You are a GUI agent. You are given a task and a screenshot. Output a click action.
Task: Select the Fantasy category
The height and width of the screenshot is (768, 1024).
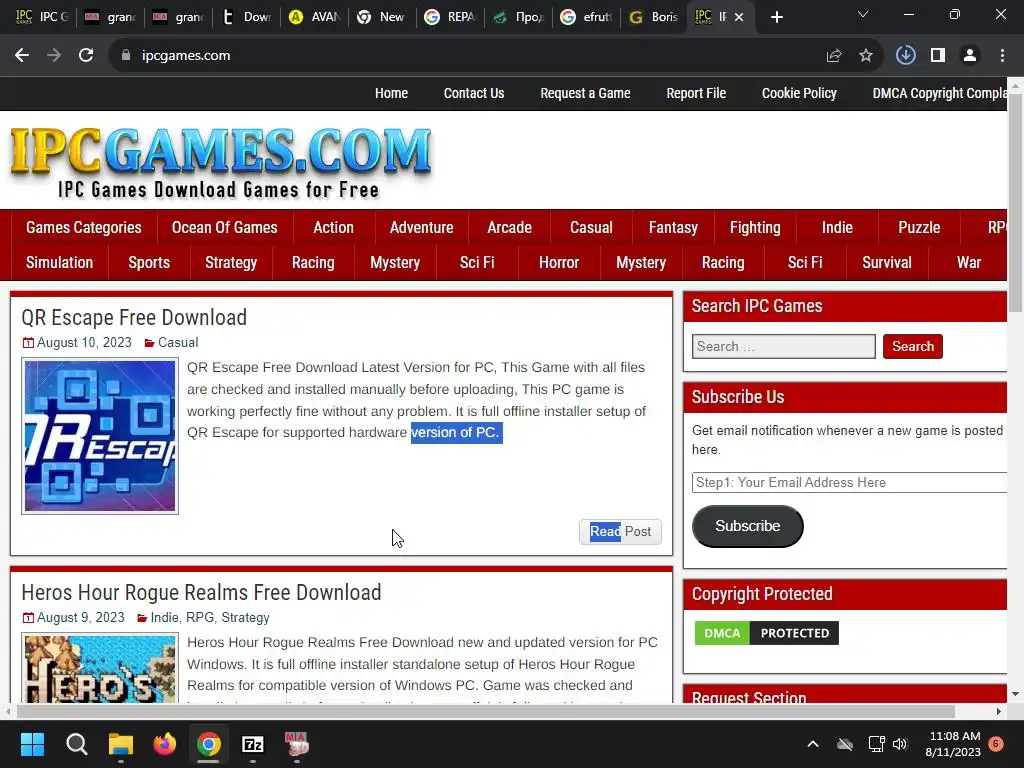[673, 227]
